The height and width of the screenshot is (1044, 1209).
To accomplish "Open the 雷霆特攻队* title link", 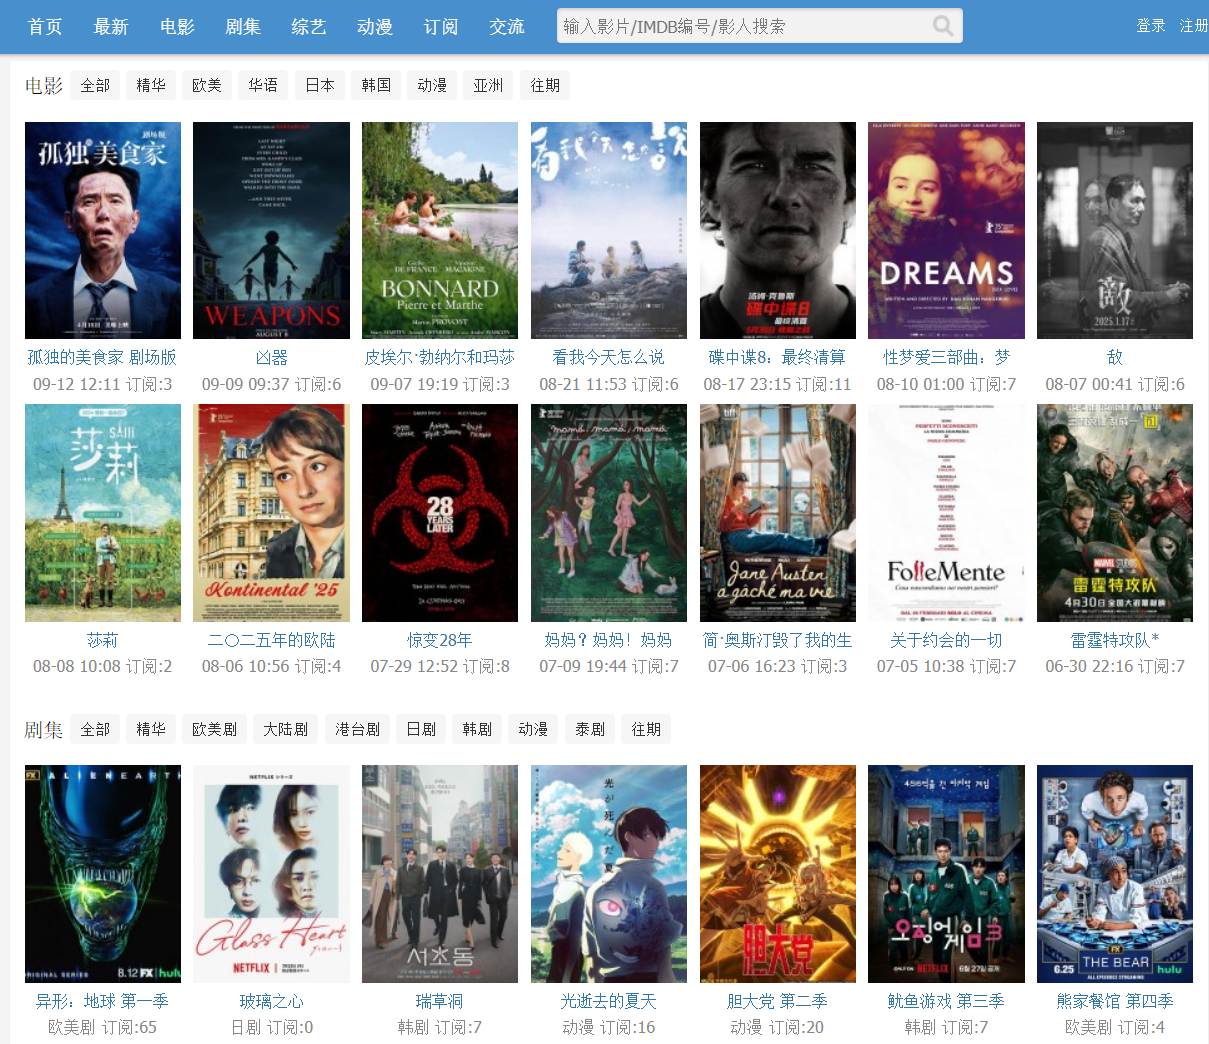I will tap(1114, 640).
